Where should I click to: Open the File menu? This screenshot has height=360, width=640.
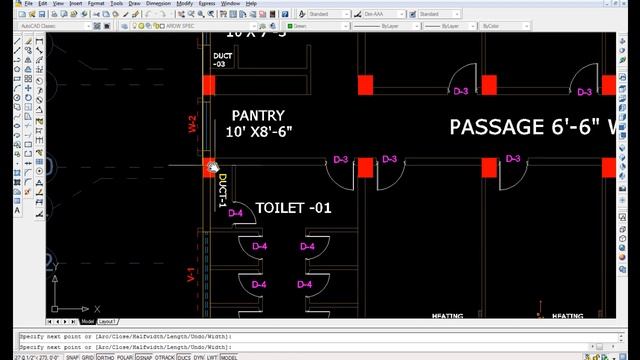click(28, 3)
